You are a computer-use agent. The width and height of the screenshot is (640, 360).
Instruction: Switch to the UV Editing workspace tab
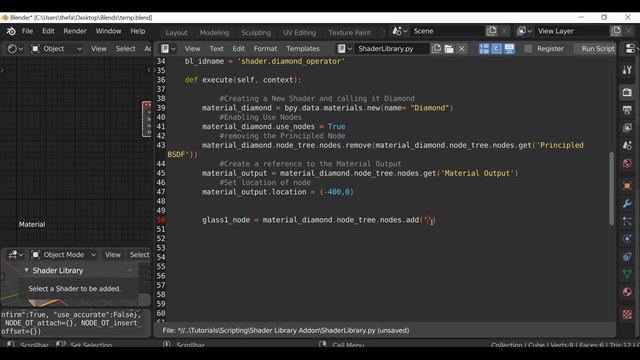click(x=300, y=32)
